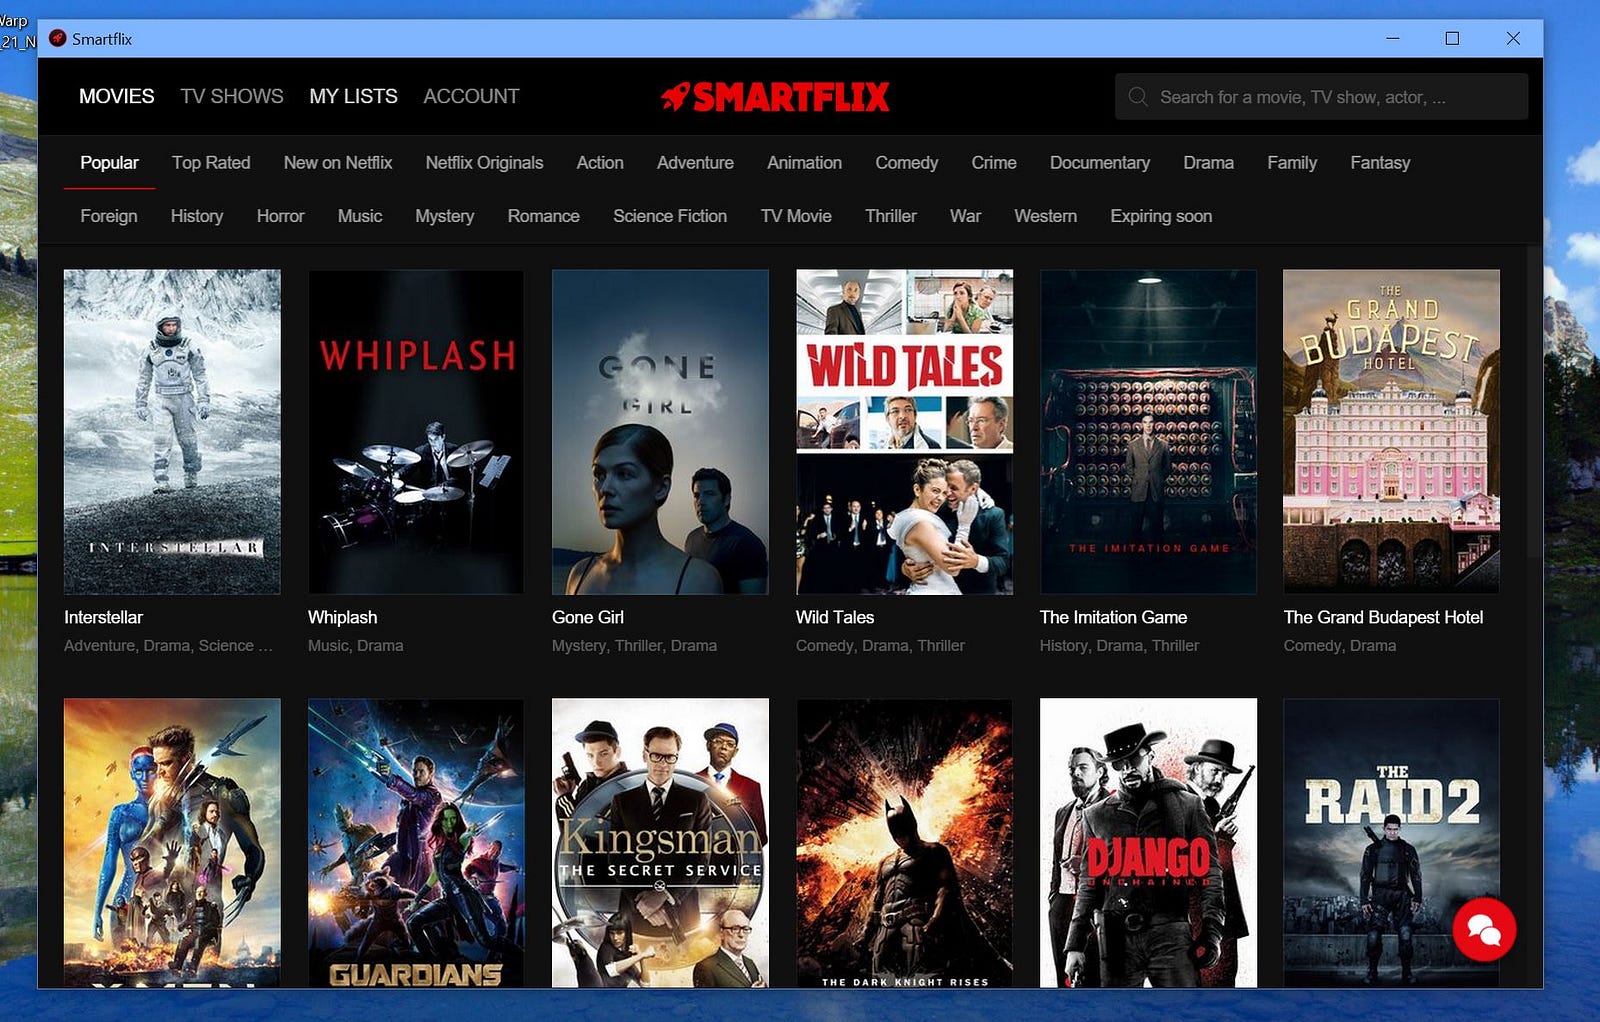Select the Popular tab

[x=109, y=163]
